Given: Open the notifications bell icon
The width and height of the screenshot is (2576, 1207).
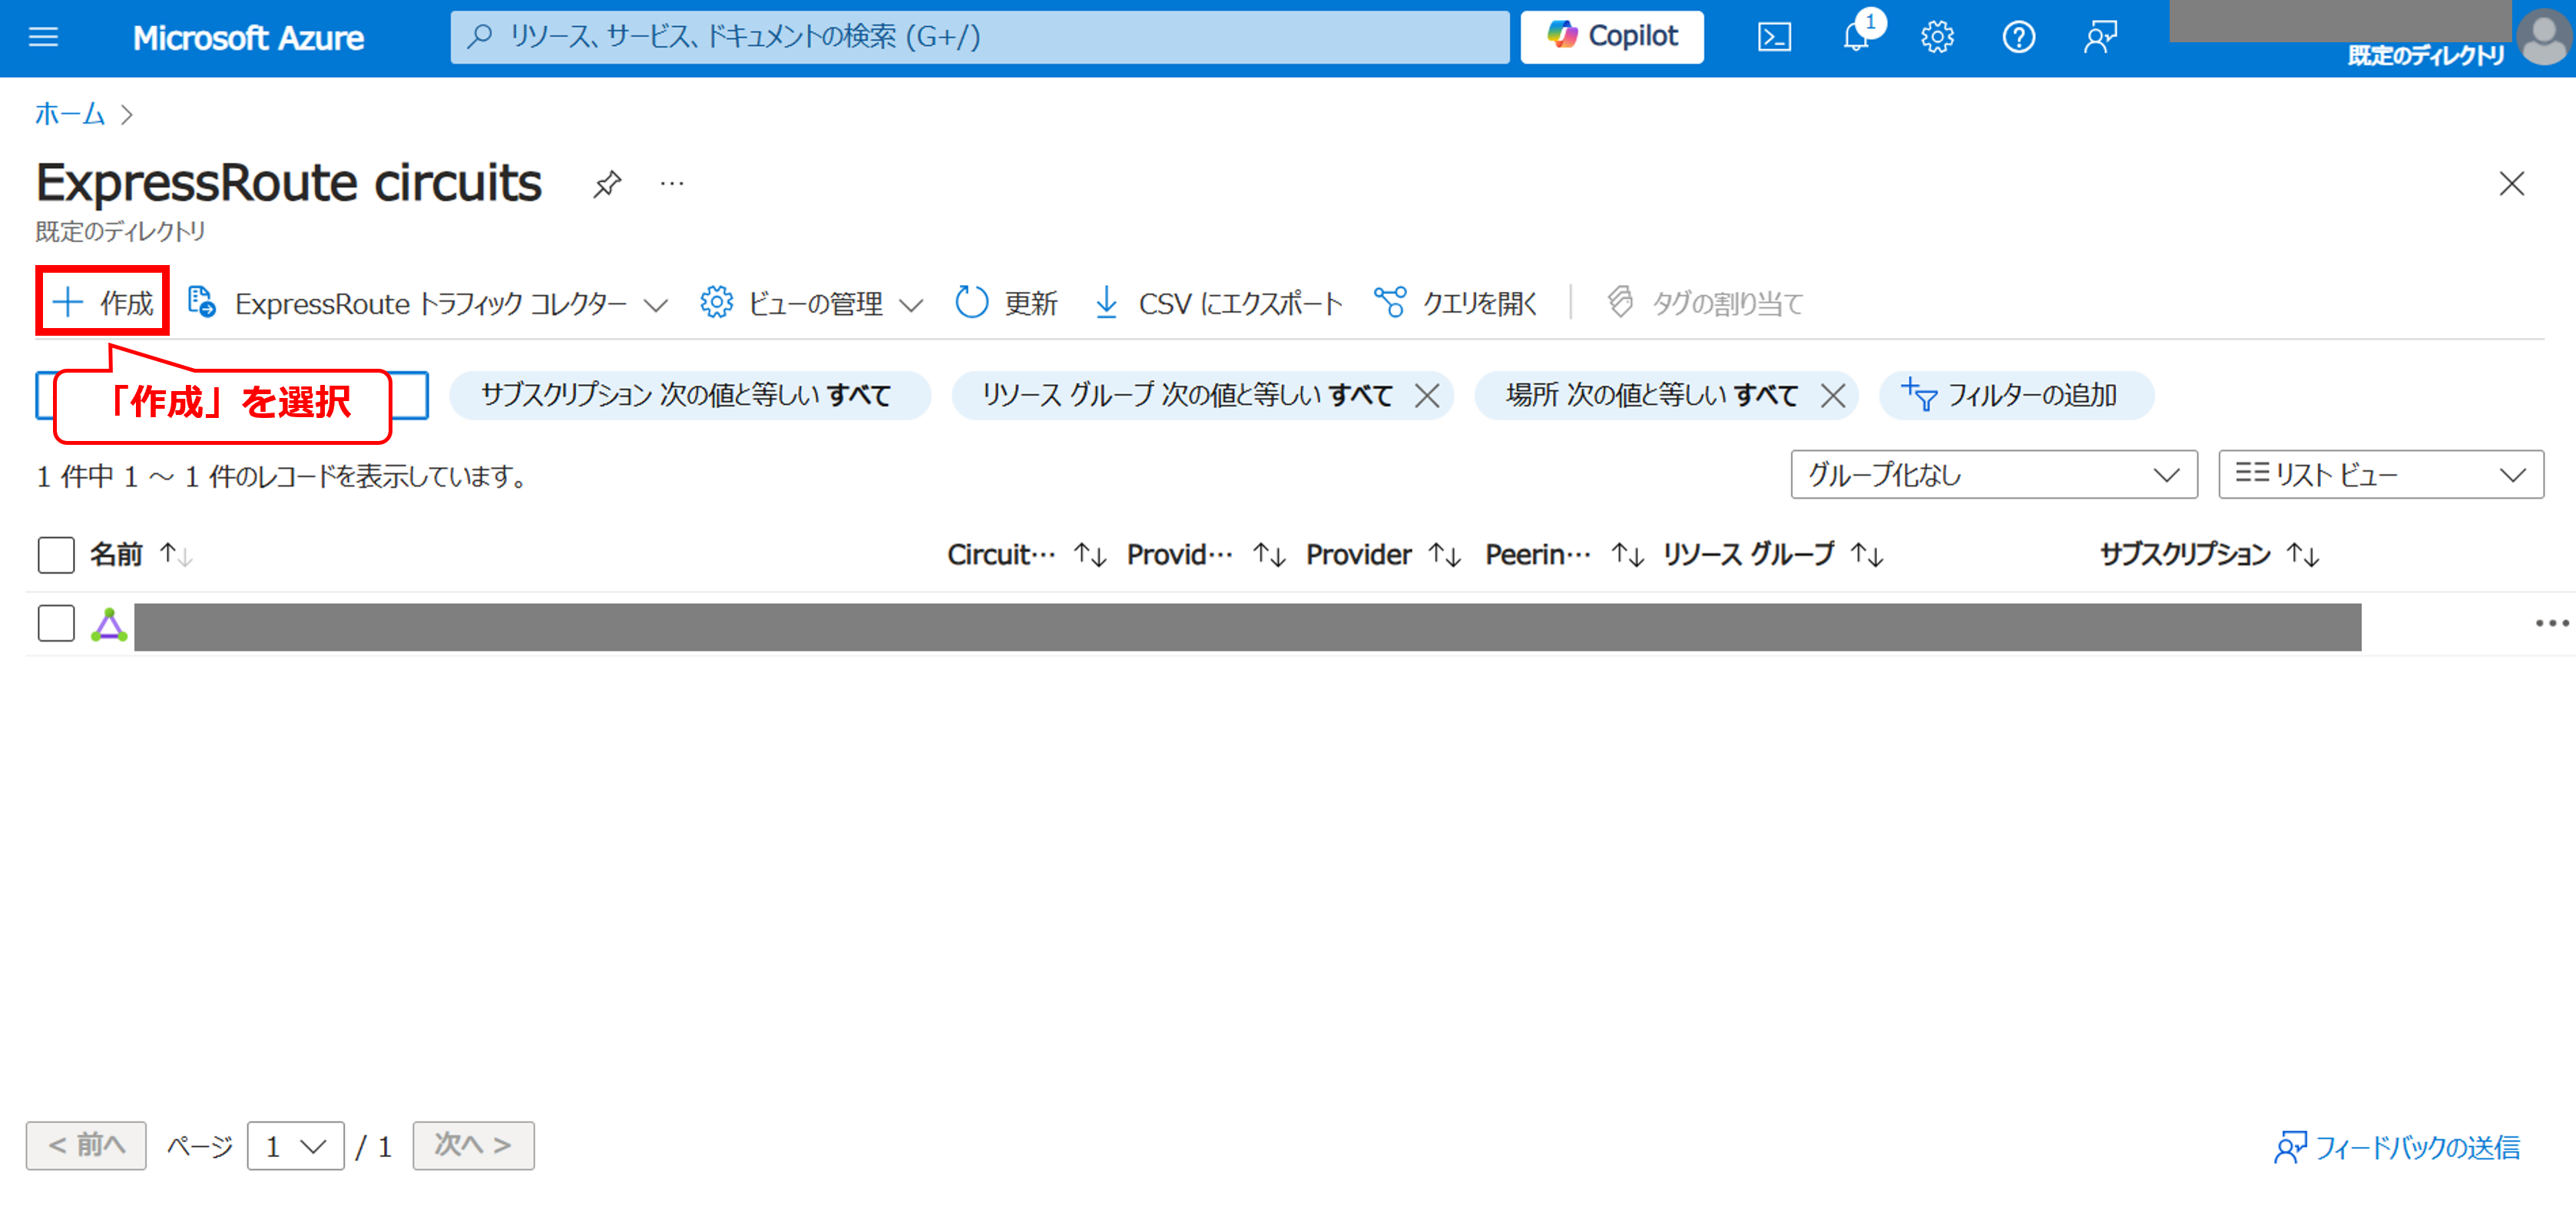Looking at the screenshot, I should 1856,38.
